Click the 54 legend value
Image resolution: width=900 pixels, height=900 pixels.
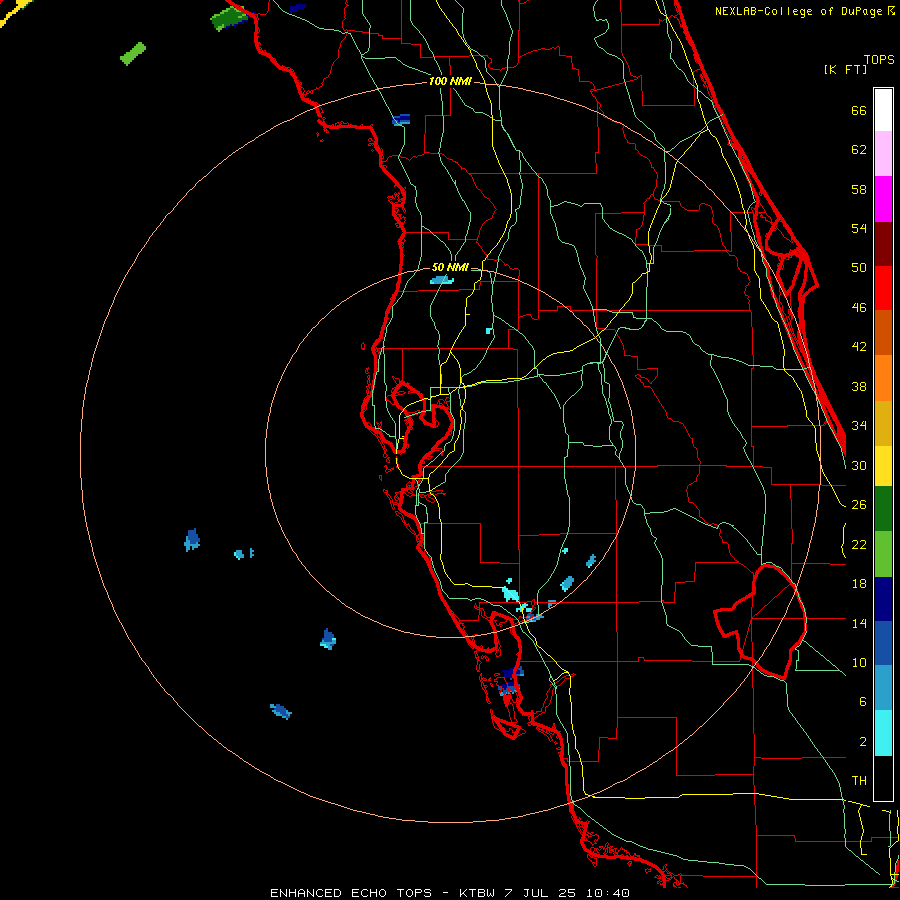click(x=859, y=228)
